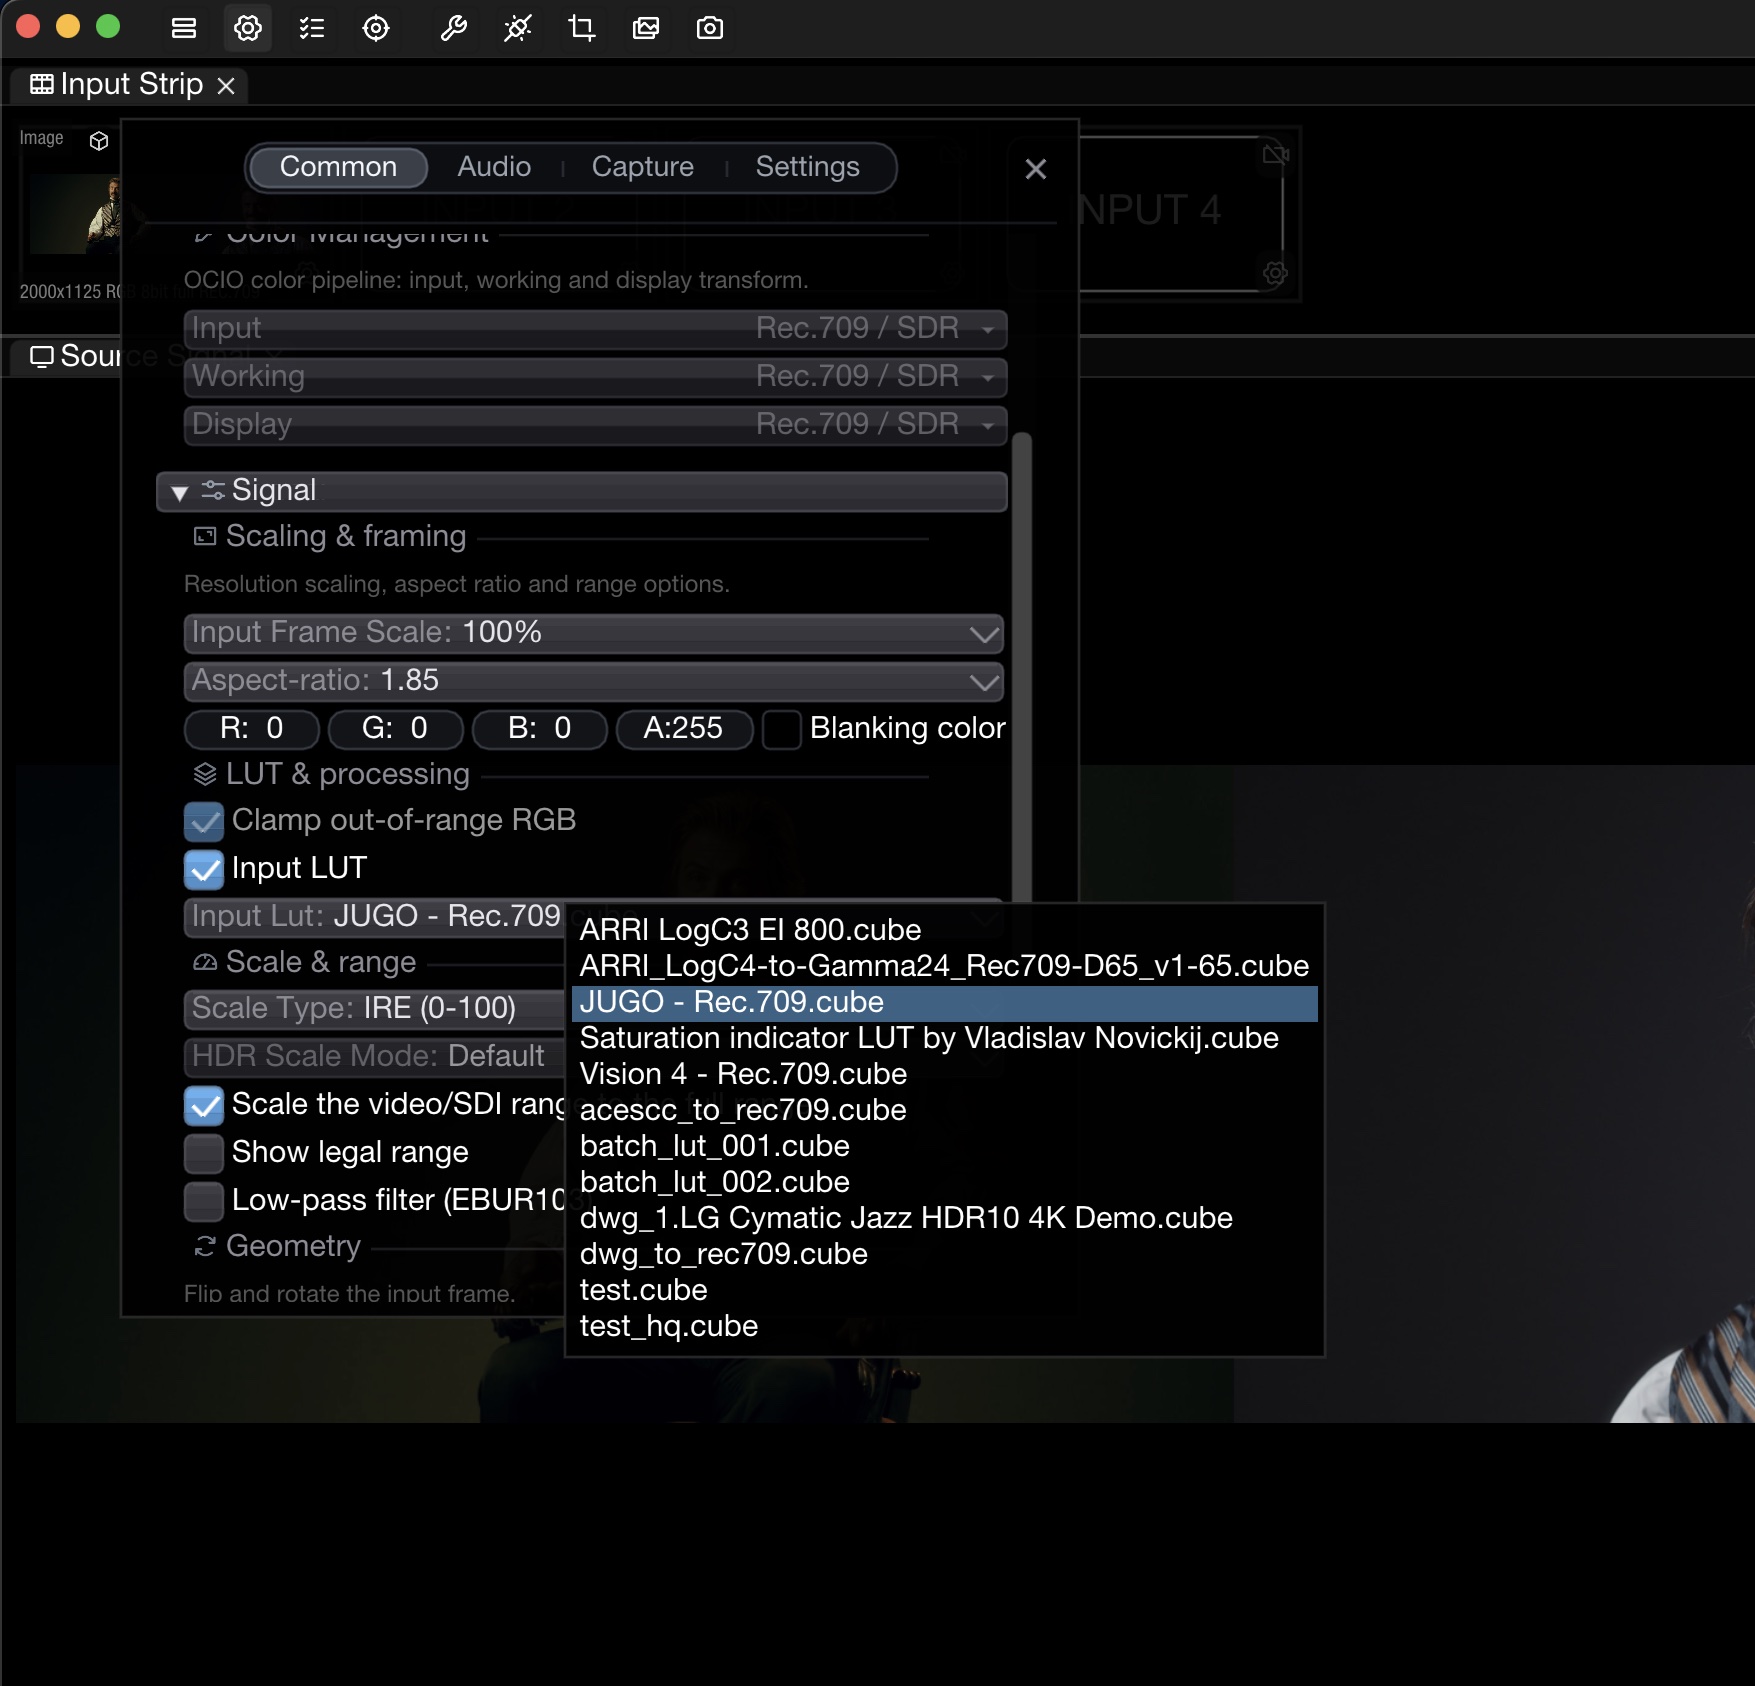Open the Input Frame Scale dropdown
The width and height of the screenshot is (1755, 1686).
click(x=594, y=633)
